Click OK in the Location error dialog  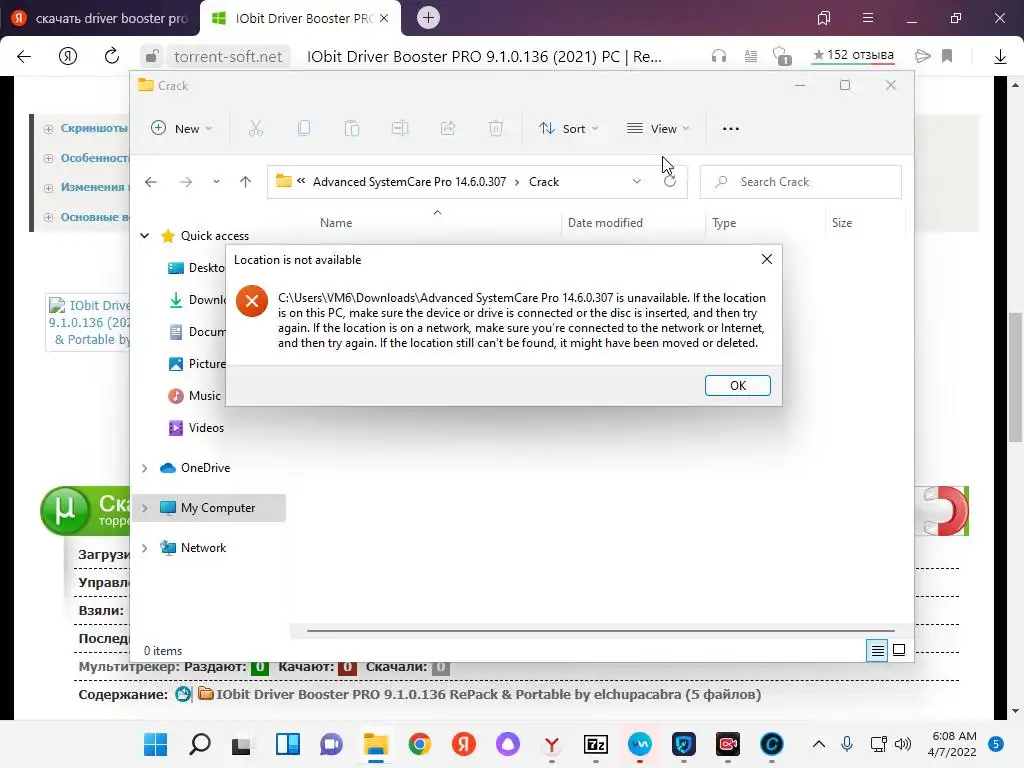pyautogui.click(x=737, y=385)
